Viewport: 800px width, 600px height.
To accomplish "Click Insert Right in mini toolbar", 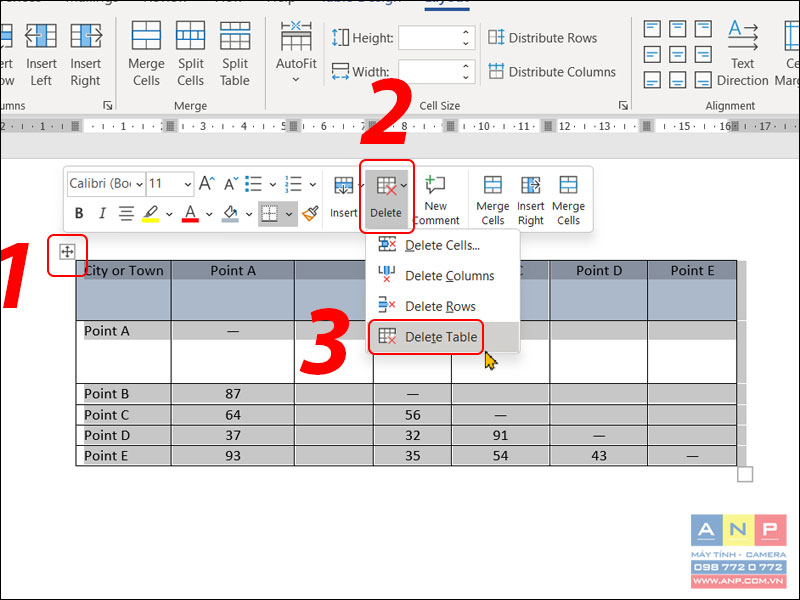I will click(x=531, y=199).
